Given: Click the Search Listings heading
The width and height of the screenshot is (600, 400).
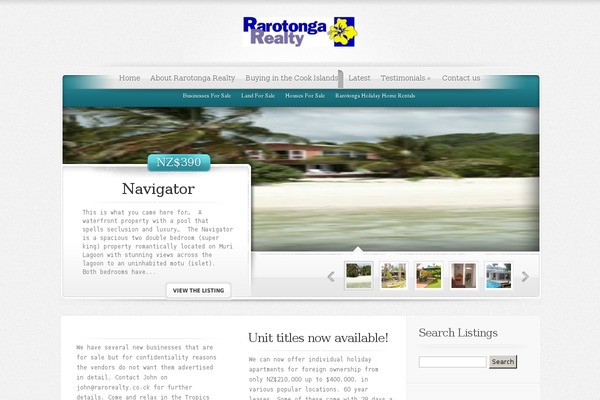Looking at the screenshot, I should [458, 333].
